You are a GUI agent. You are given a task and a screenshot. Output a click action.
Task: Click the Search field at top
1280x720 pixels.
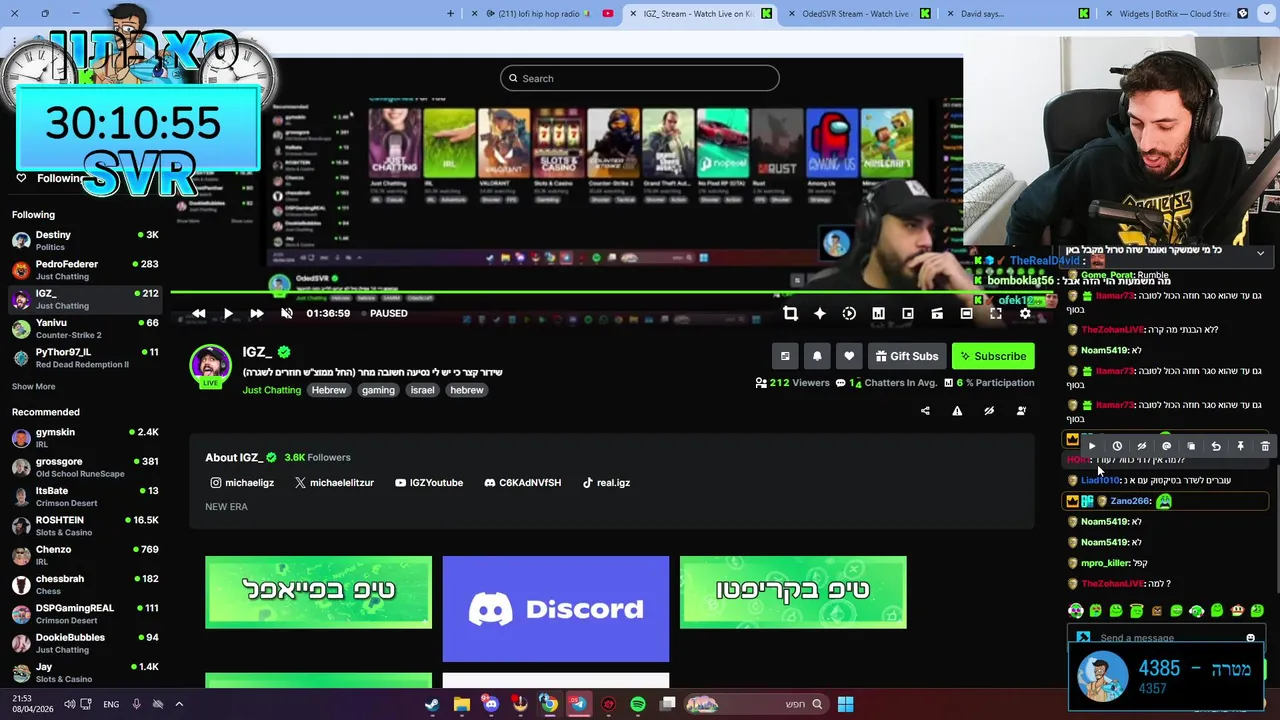pos(640,78)
